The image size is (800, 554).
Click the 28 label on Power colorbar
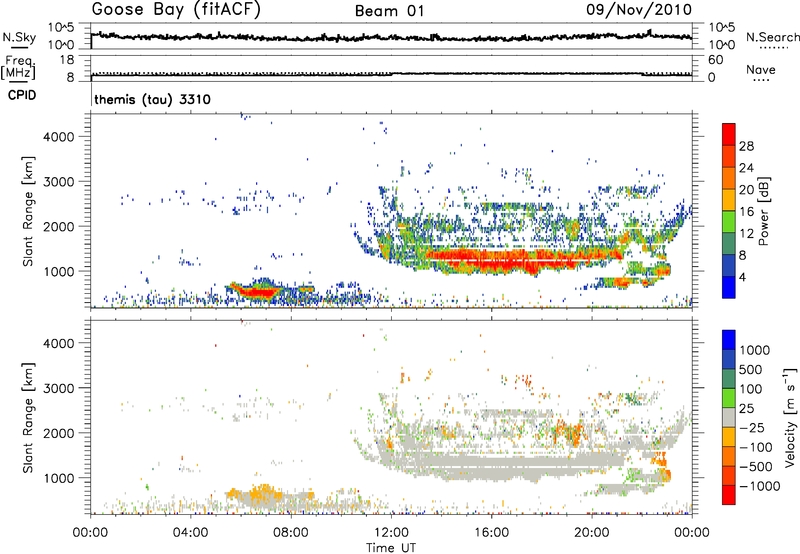click(746, 146)
